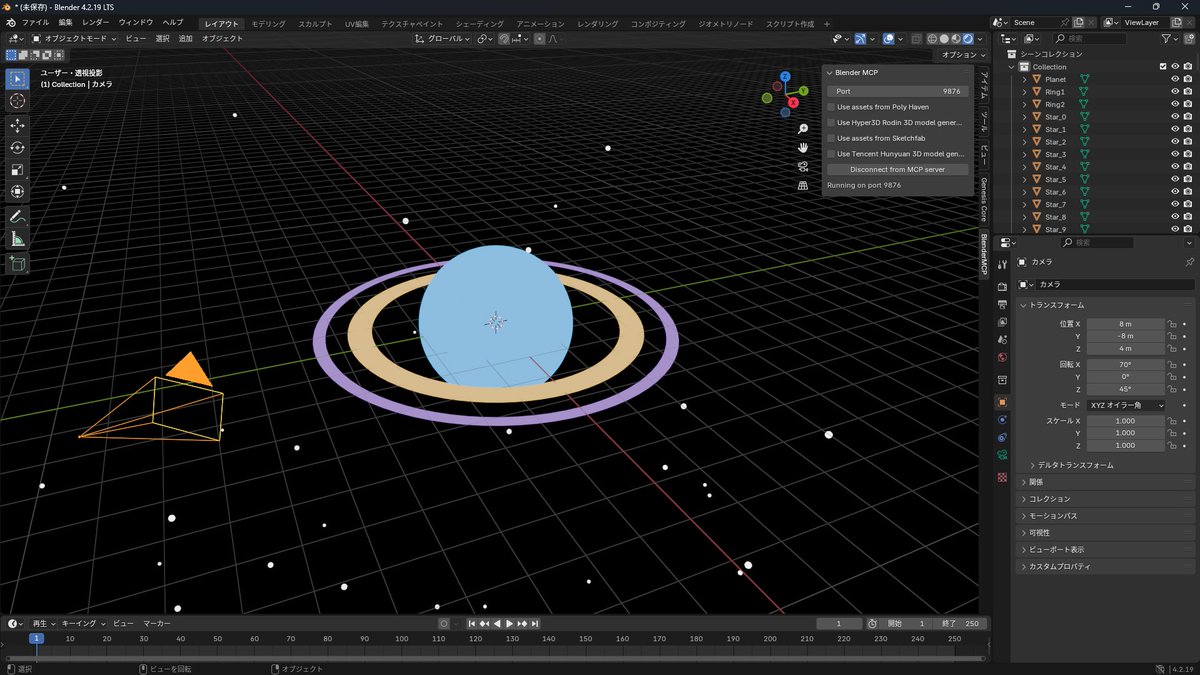
Task: Open the Global (グローバル) orientation dropdown
Action: click(x=442, y=38)
